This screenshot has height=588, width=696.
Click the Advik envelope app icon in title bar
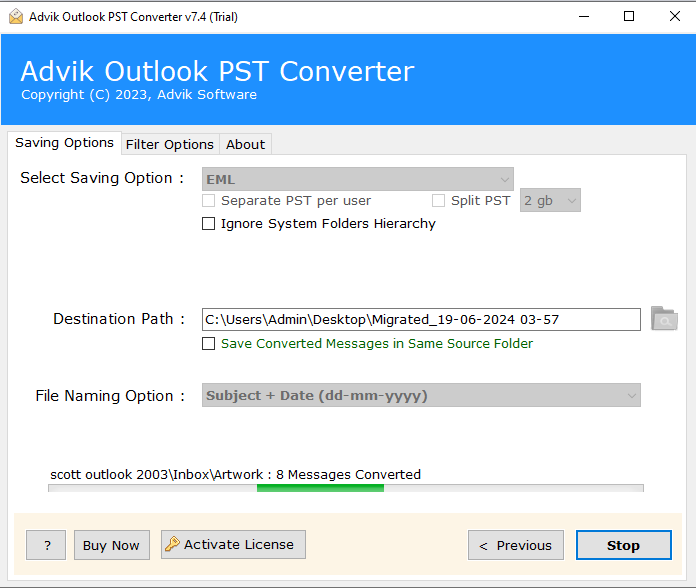[x=16, y=16]
